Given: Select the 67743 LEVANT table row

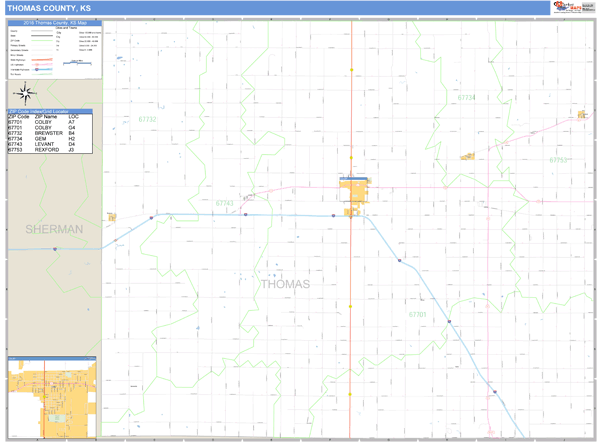Looking at the screenshot, I should (x=50, y=144).
